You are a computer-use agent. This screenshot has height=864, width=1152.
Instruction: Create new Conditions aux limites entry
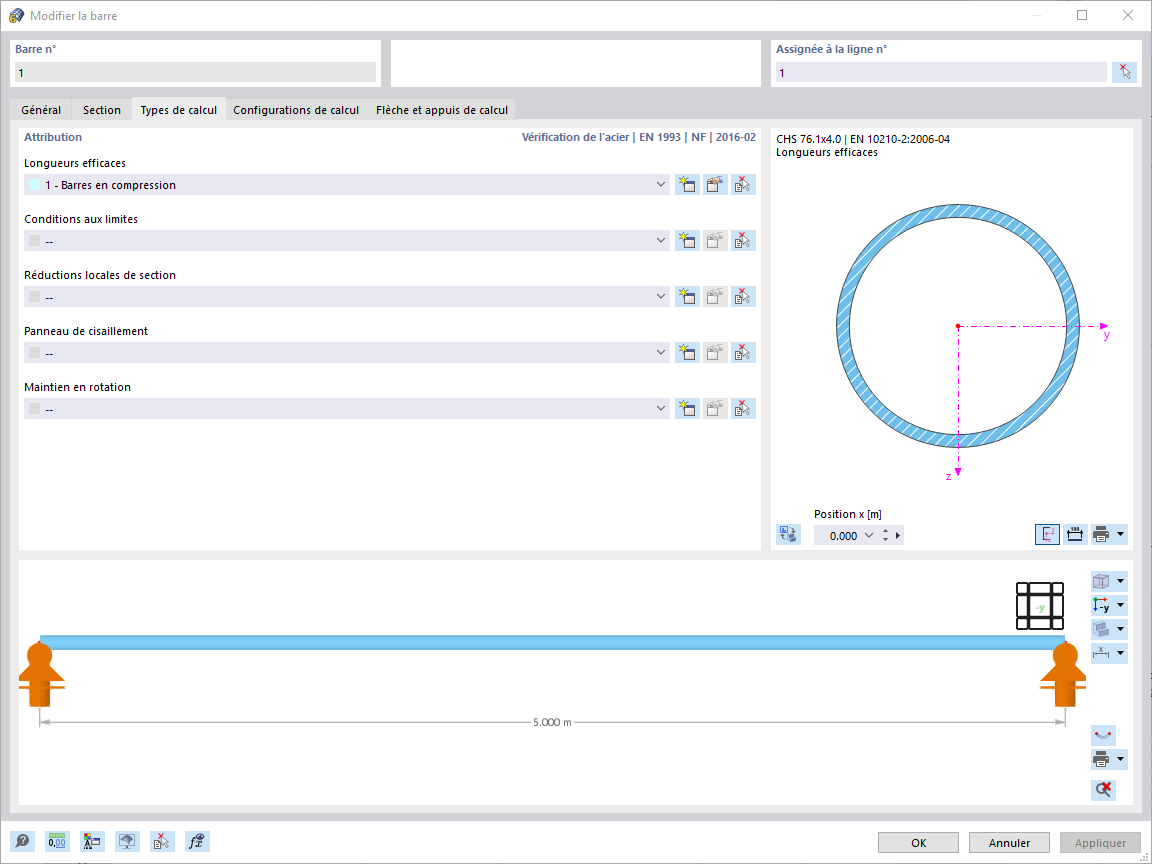(x=687, y=240)
